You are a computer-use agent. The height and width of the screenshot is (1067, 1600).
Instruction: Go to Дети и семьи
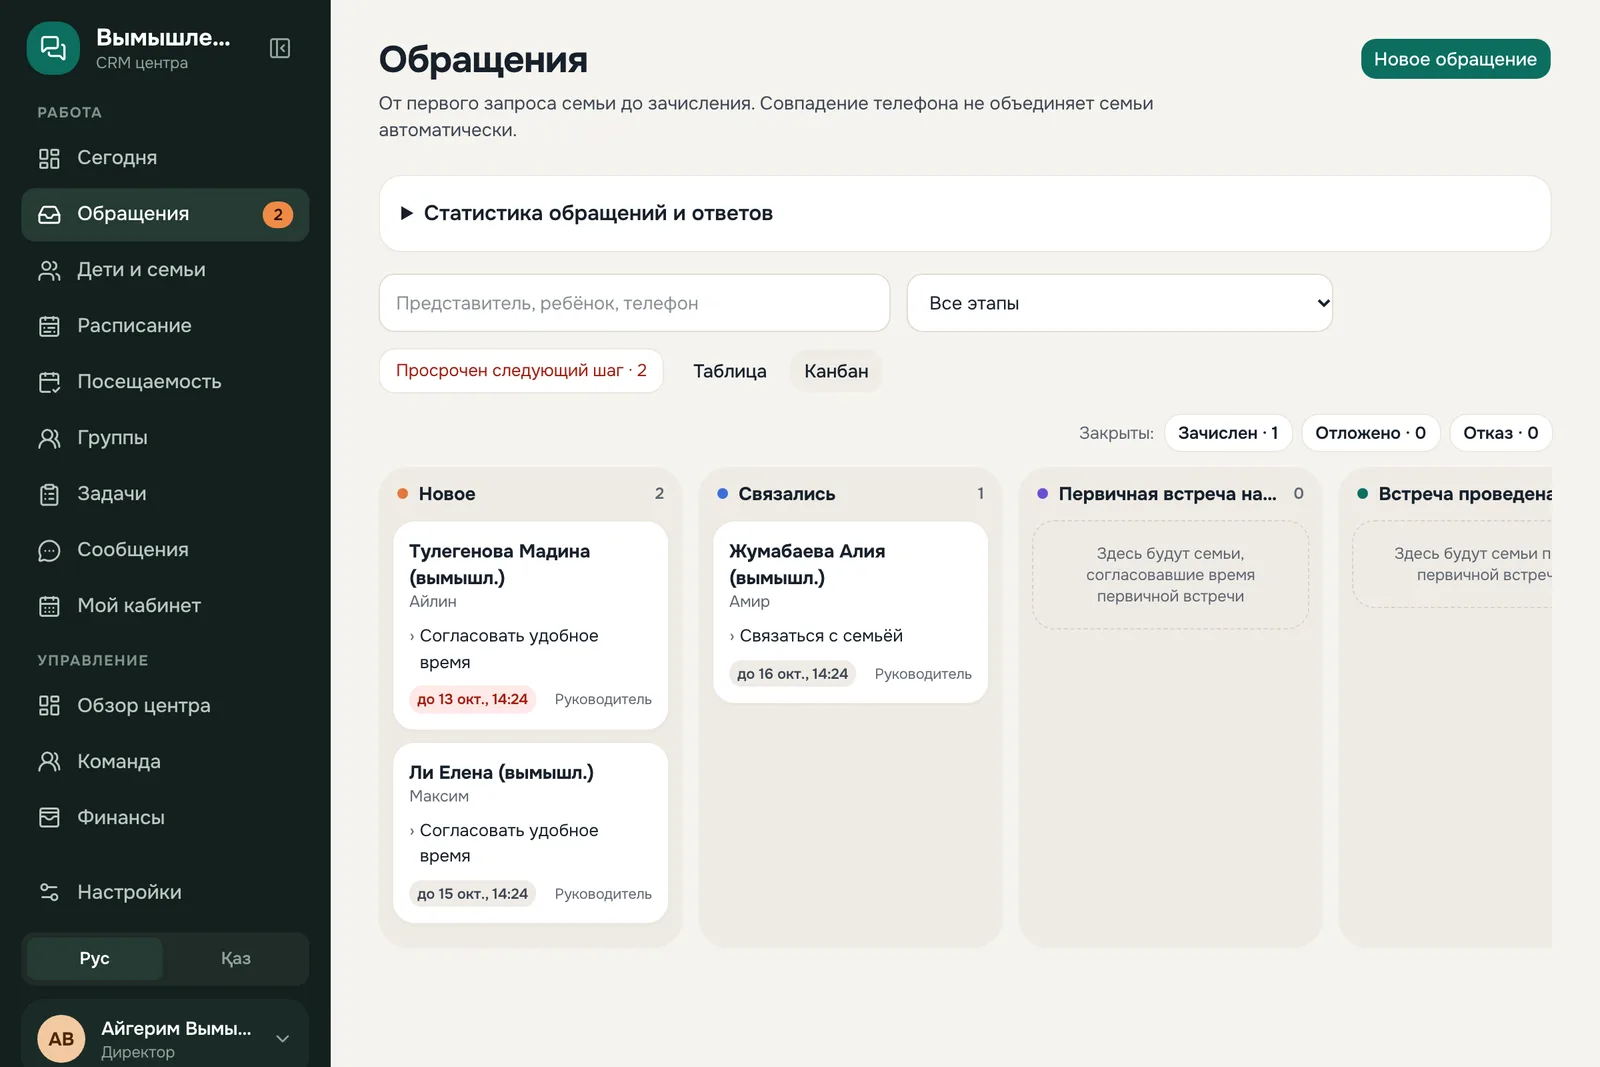point(165,270)
